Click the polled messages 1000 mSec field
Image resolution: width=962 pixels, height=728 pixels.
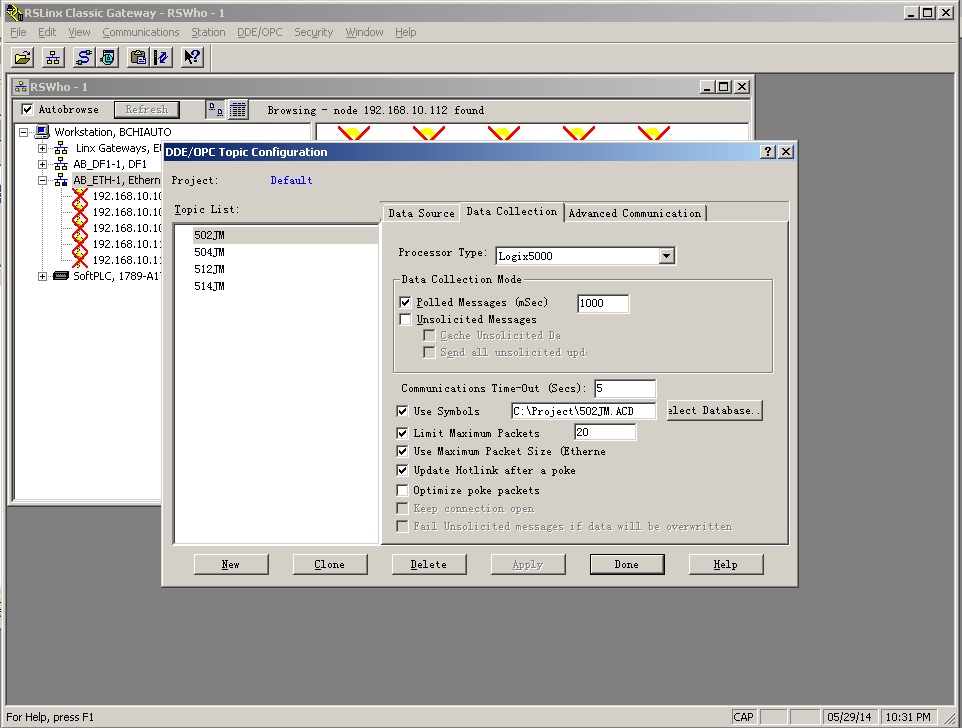click(x=603, y=303)
